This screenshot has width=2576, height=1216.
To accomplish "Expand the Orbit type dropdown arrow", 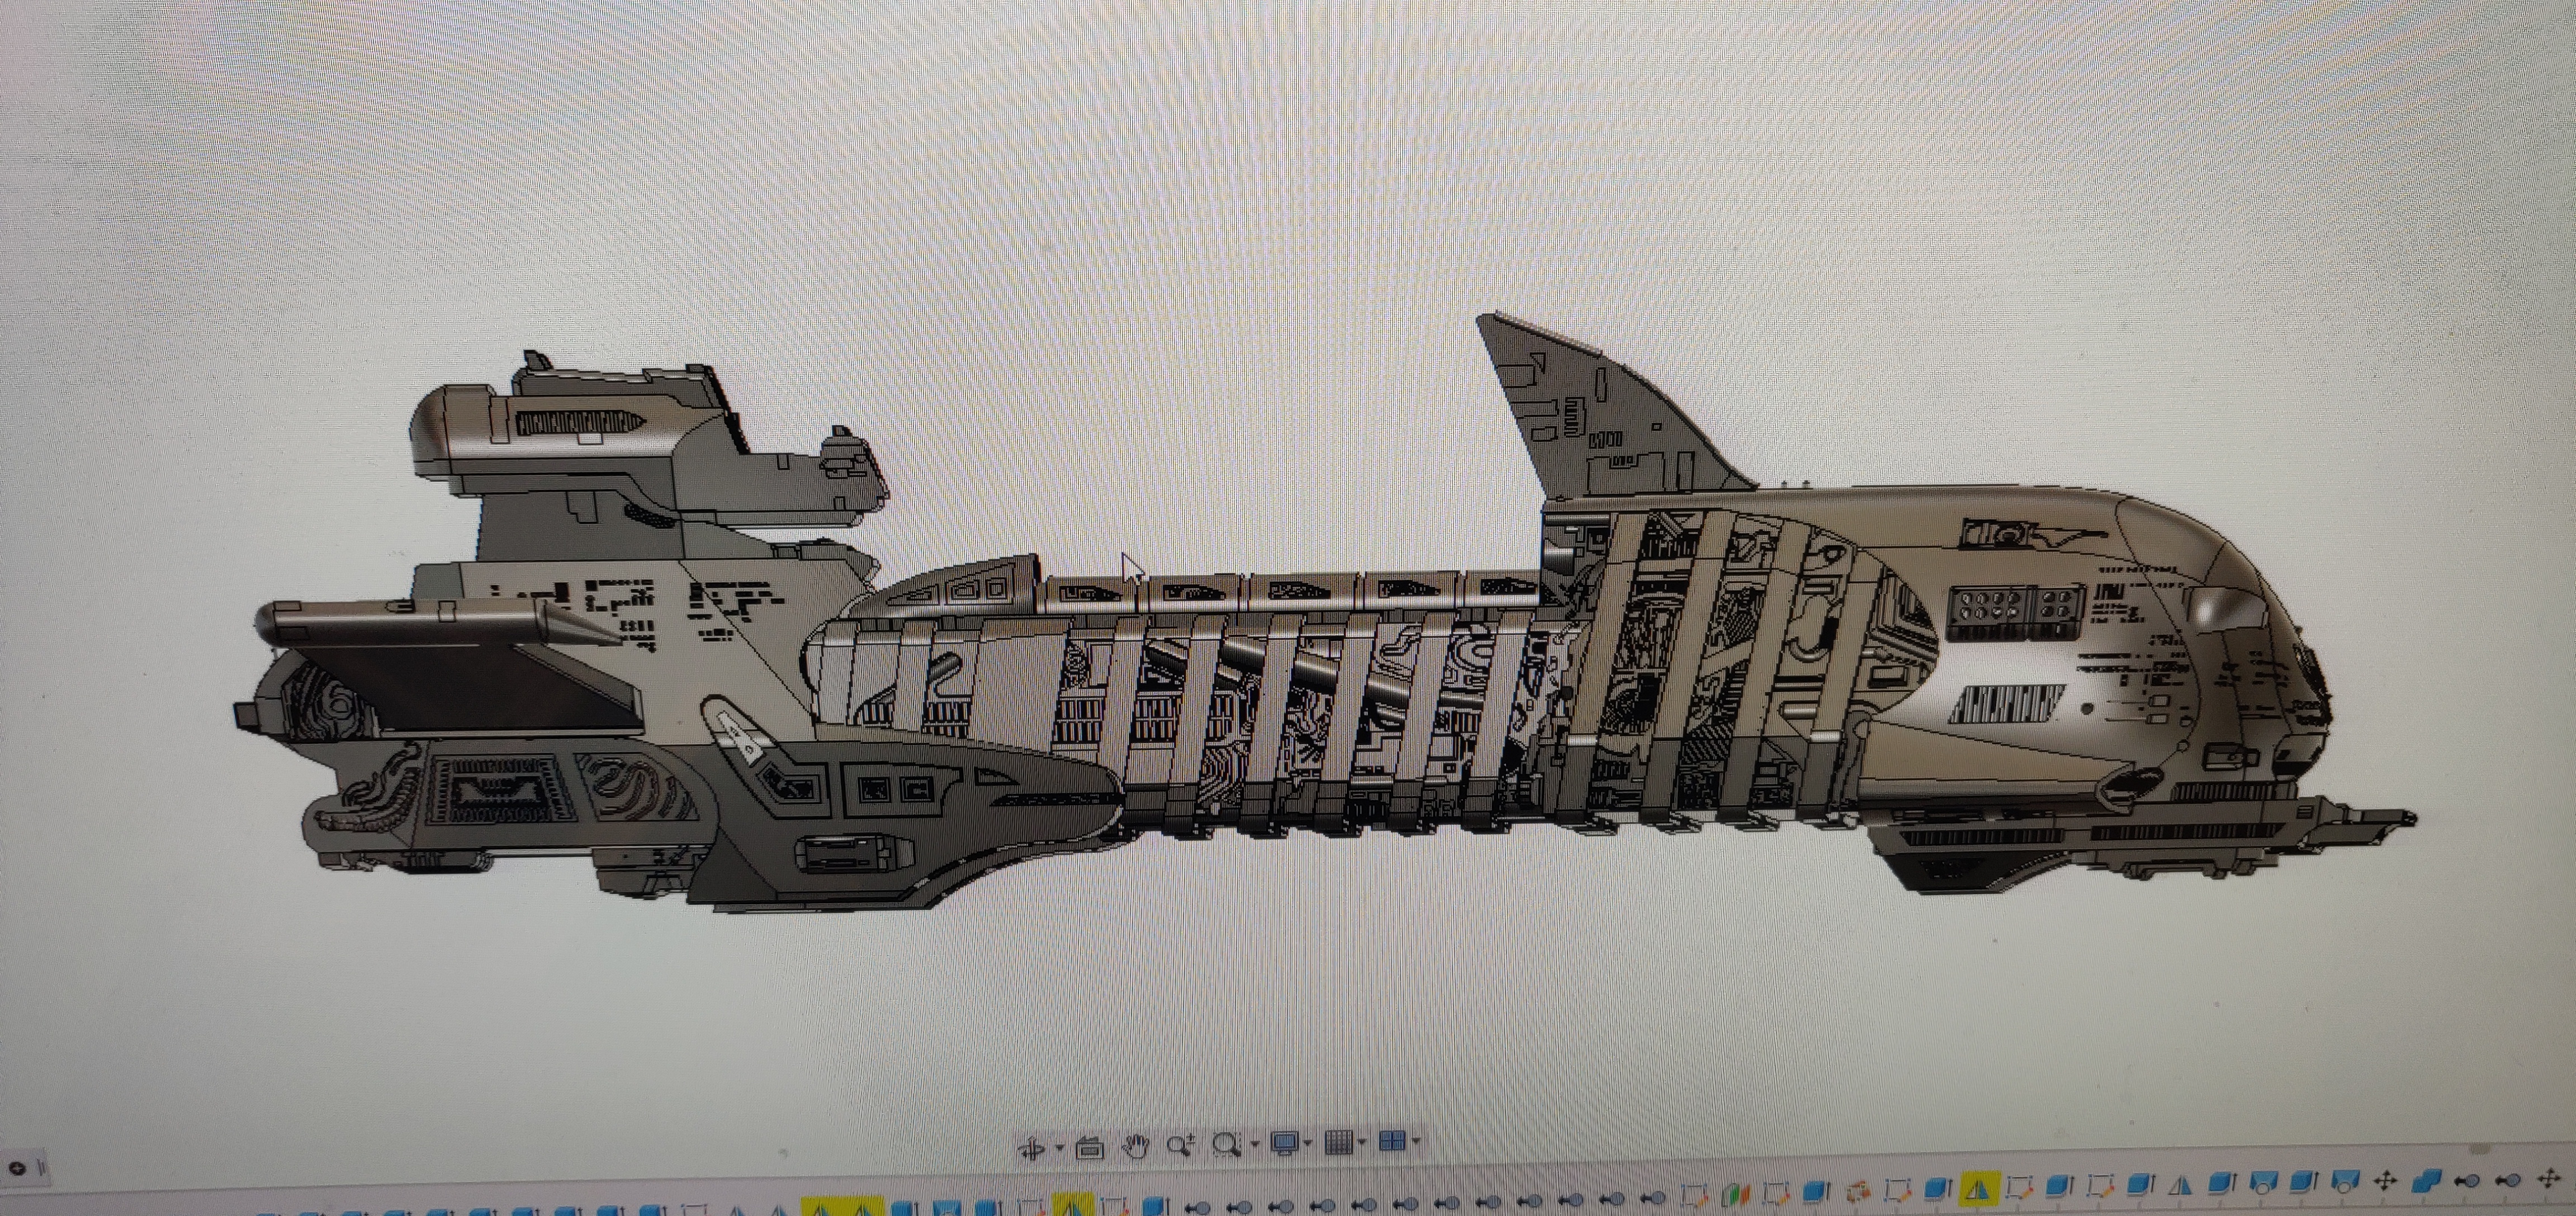I will click(x=1060, y=1148).
